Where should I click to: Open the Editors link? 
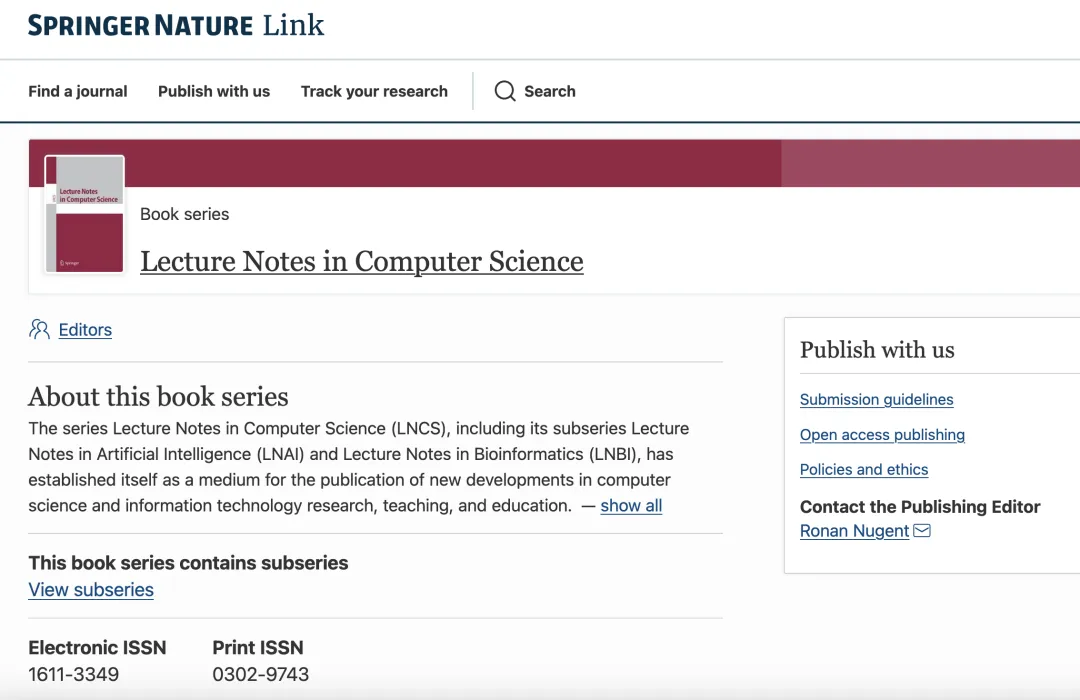[85, 330]
